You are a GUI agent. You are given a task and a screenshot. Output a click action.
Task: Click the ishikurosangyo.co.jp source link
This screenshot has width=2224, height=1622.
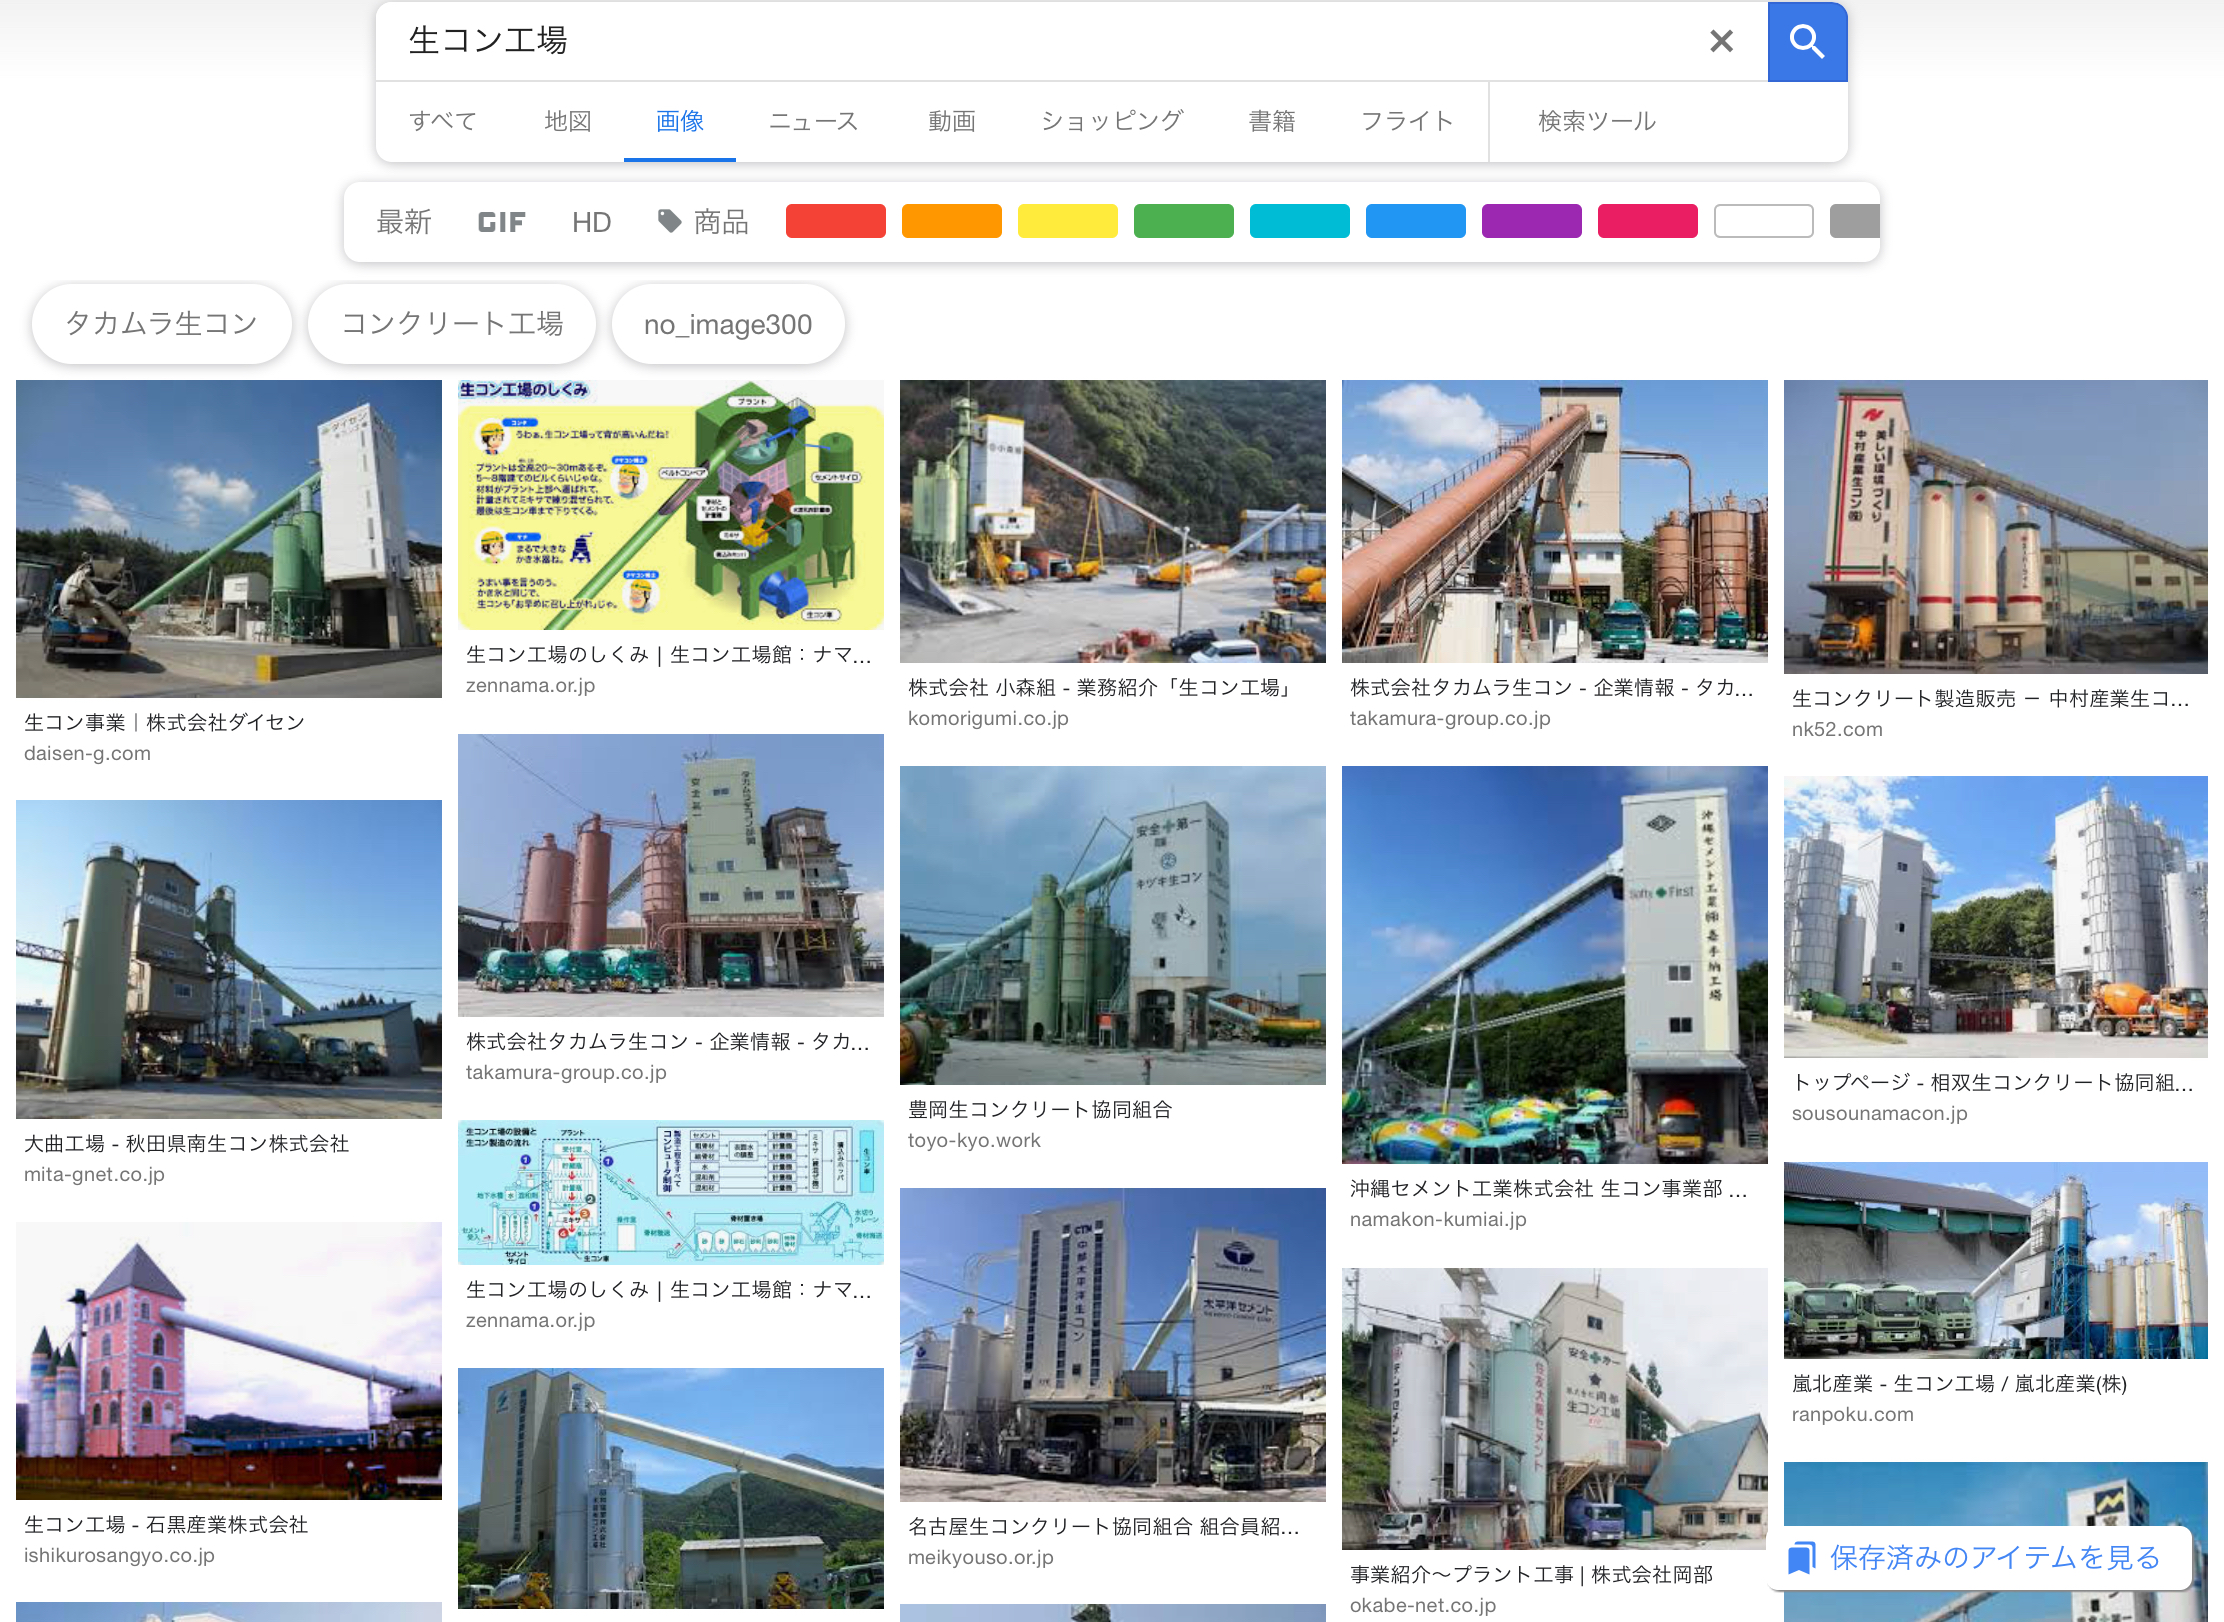pyautogui.click(x=119, y=1556)
